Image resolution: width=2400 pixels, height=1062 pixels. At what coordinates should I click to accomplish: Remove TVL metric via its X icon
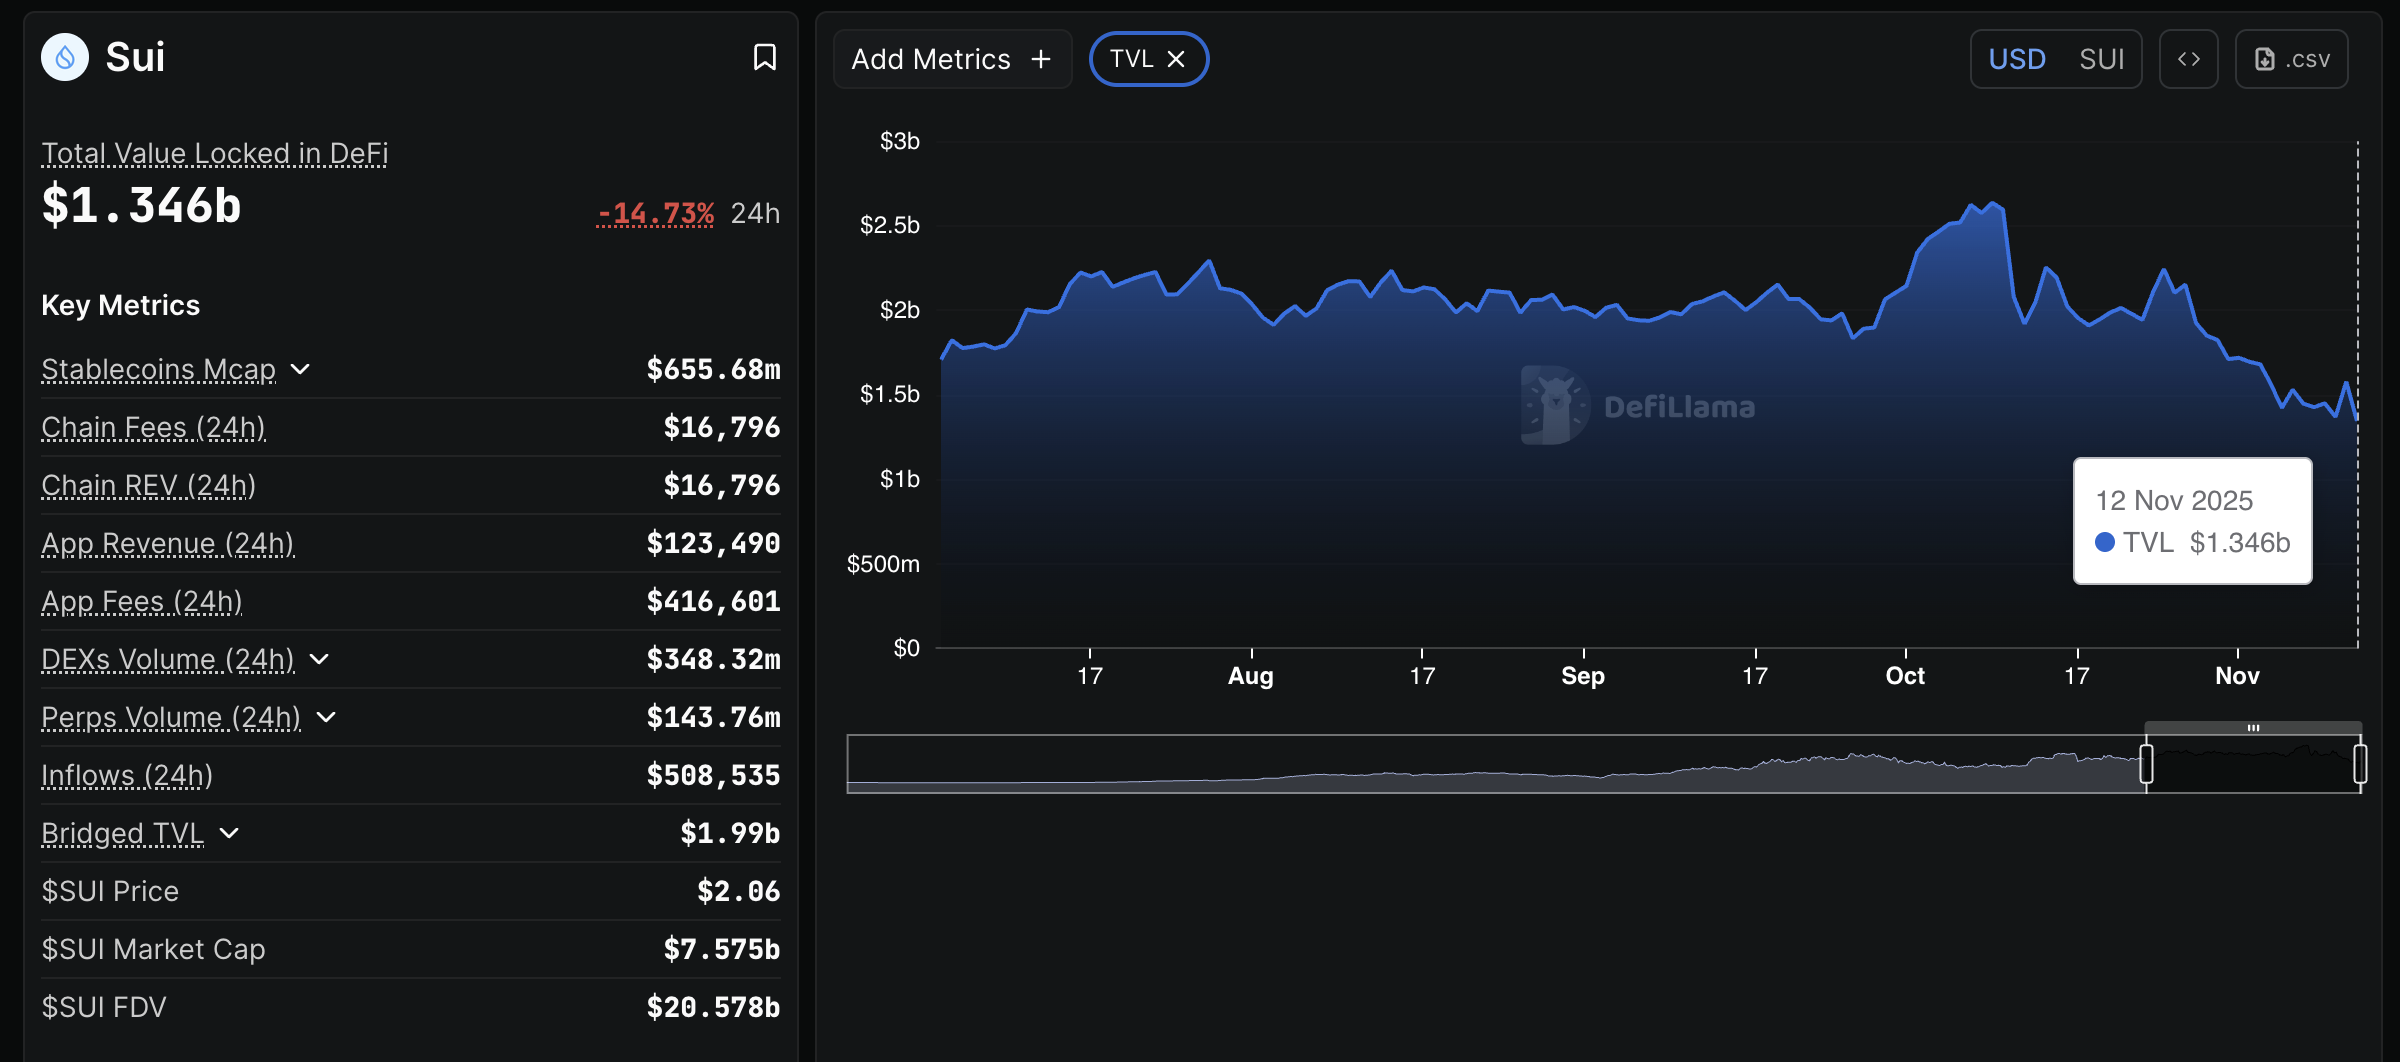[1176, 59]
